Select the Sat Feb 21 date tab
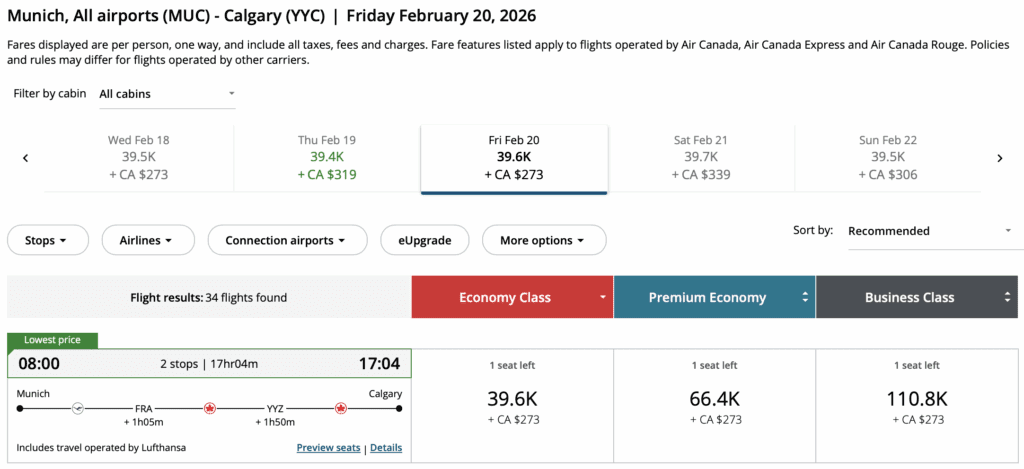Image resolution: width=1024 pixels, height=469 pixels. 700,158
